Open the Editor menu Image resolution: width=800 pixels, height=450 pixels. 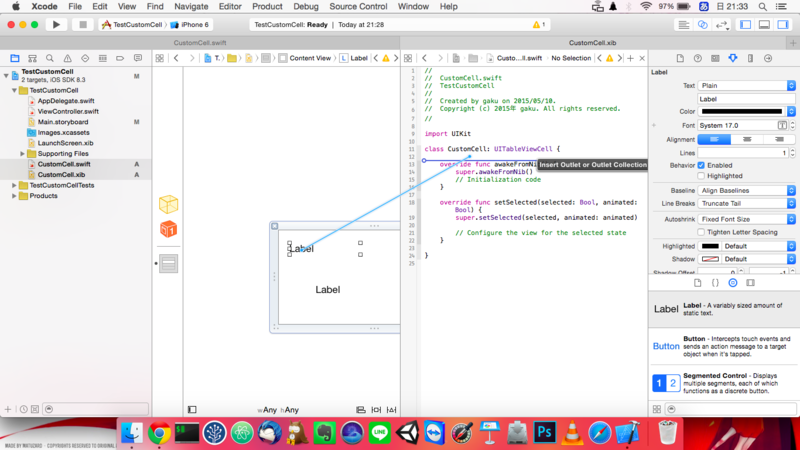coord(230,7)
